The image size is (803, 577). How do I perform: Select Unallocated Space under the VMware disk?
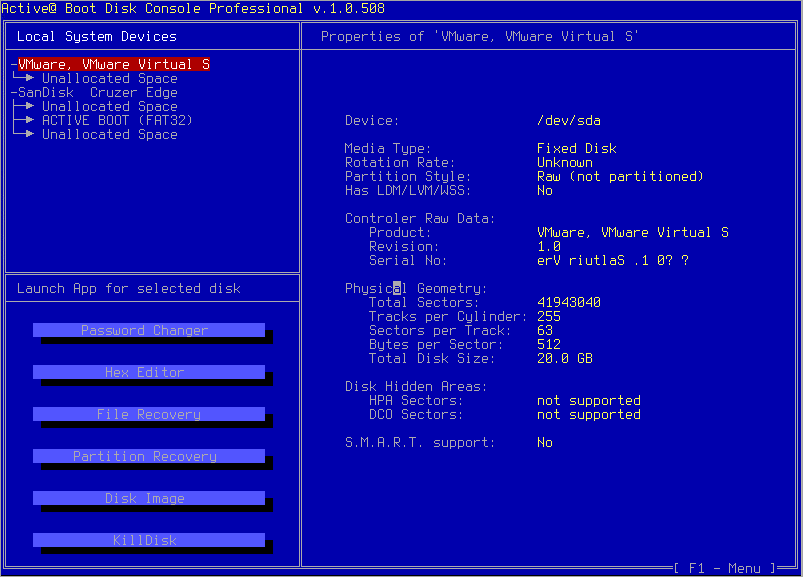[x=110, y=78]
